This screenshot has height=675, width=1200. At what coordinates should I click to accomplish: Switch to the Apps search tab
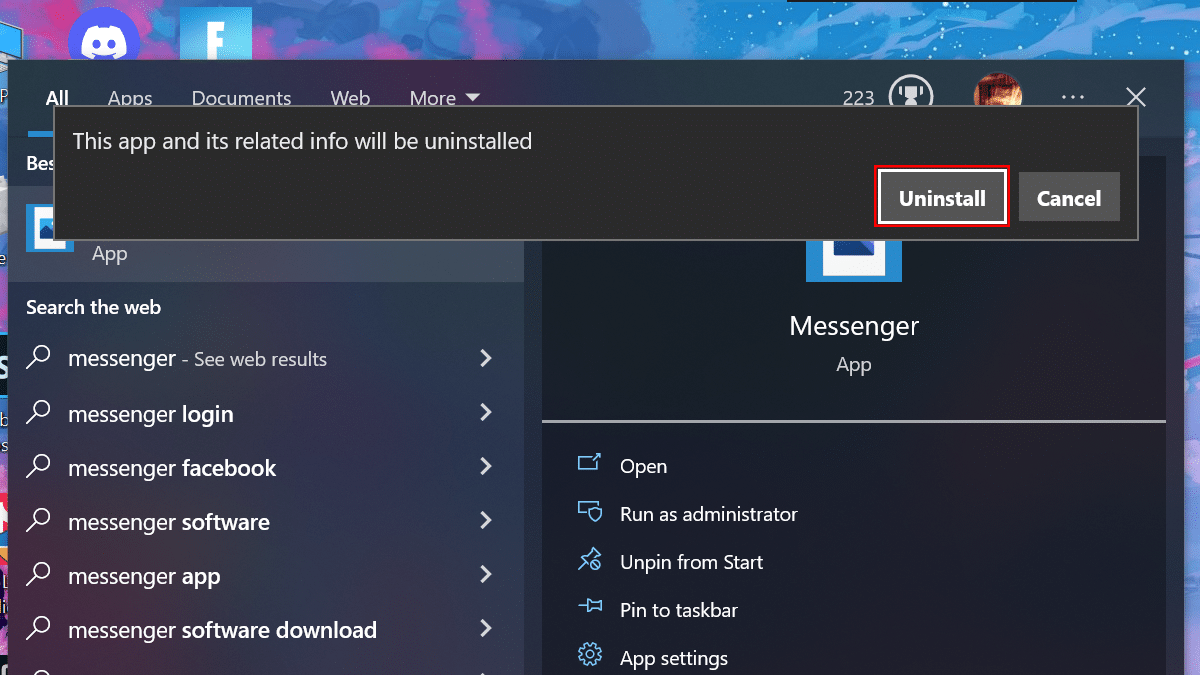tap(130, 98)
